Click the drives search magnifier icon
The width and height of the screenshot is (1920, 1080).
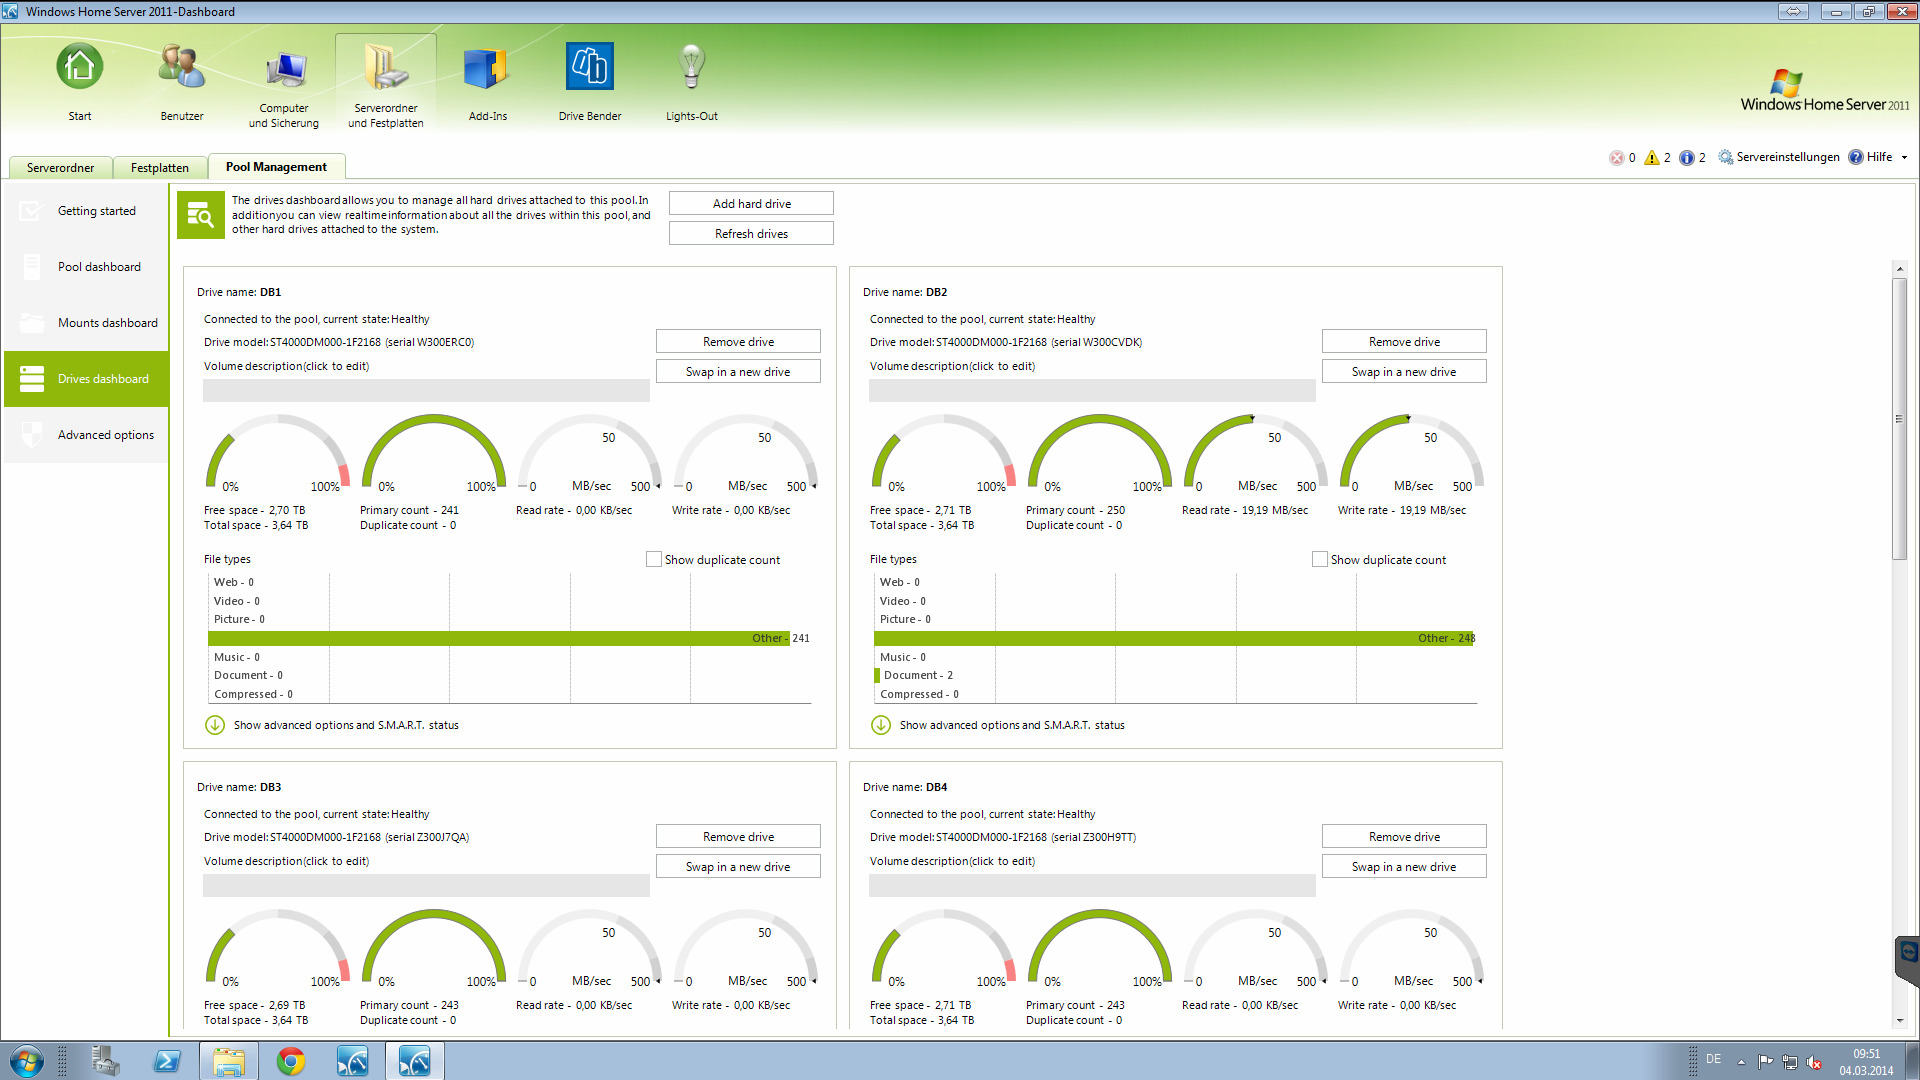tap(201, 215)
